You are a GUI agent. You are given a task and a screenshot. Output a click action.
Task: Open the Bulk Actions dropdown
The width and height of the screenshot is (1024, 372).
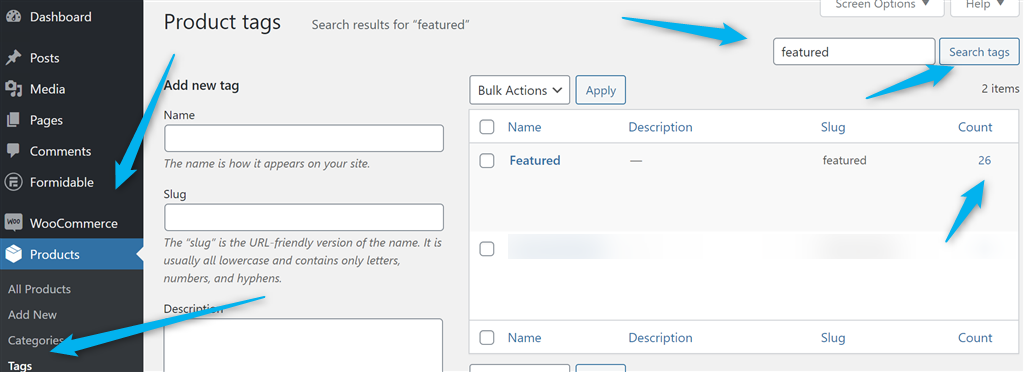520,91
